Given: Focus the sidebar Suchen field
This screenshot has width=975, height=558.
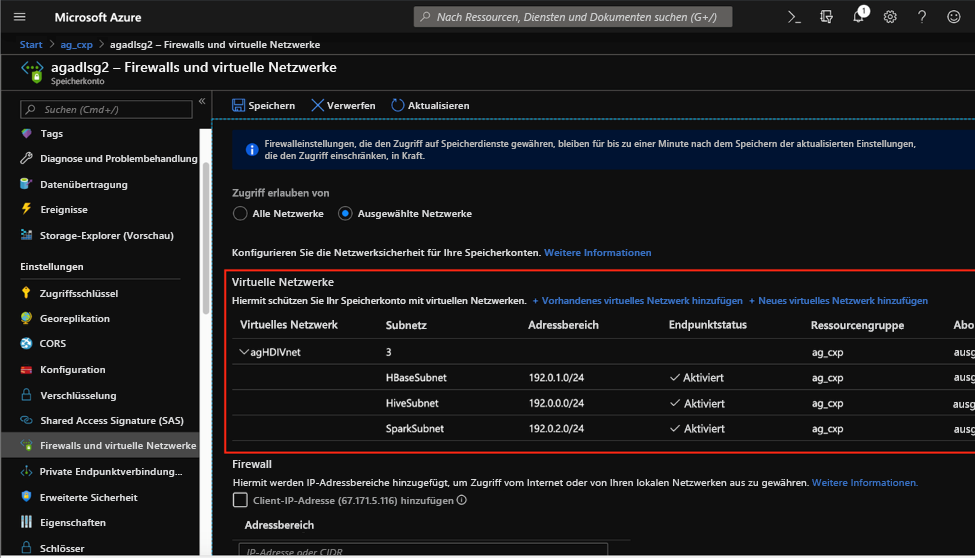Looking at the screenshot, I should pyautogui.click(x=106, y=109).
